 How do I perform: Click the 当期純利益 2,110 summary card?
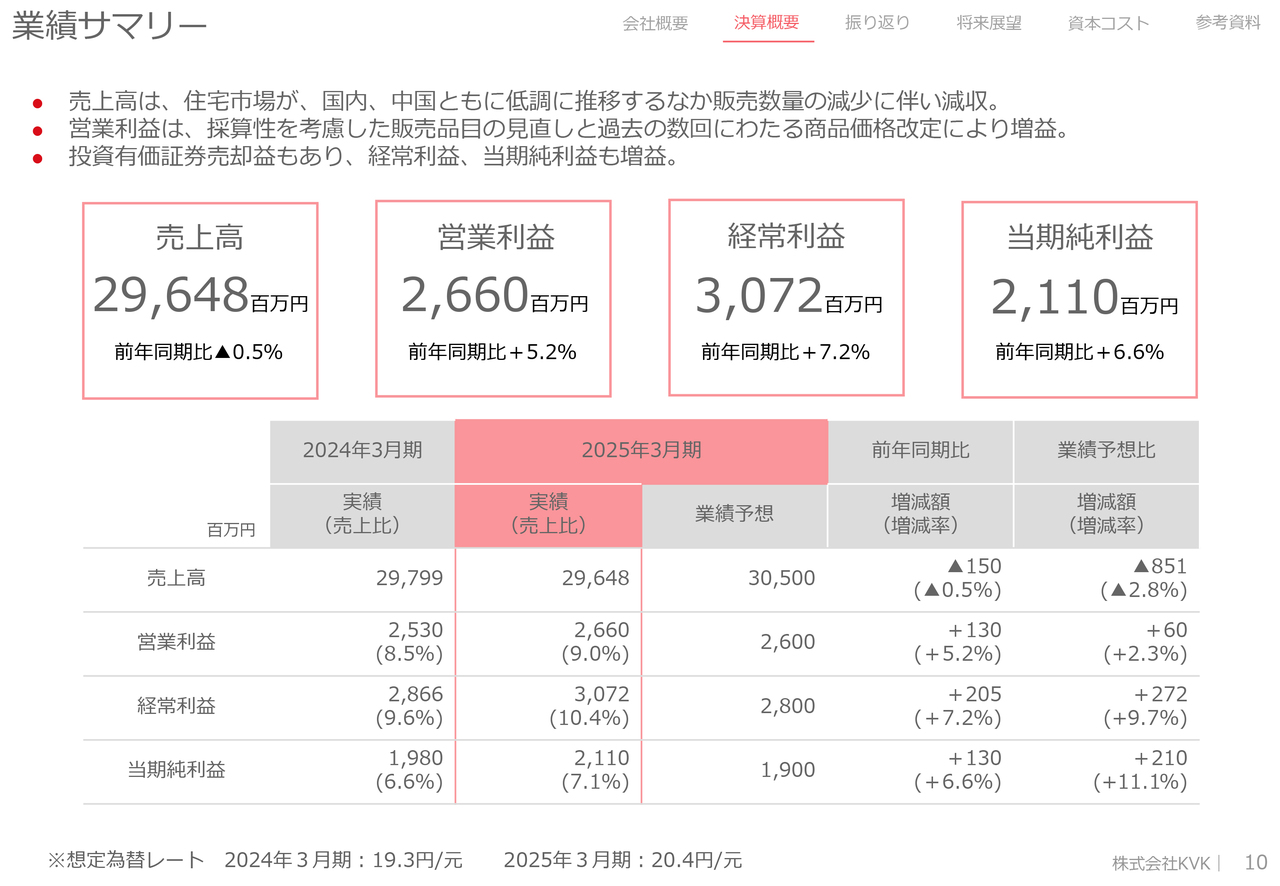(x=1079, y=299)
